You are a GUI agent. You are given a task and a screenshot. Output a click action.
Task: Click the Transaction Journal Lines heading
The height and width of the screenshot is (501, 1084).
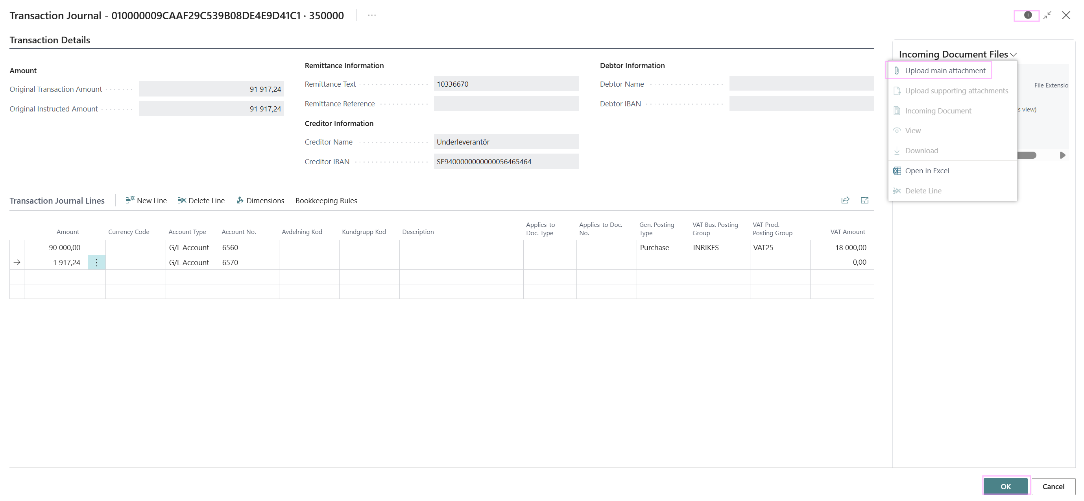coord(57,200)
